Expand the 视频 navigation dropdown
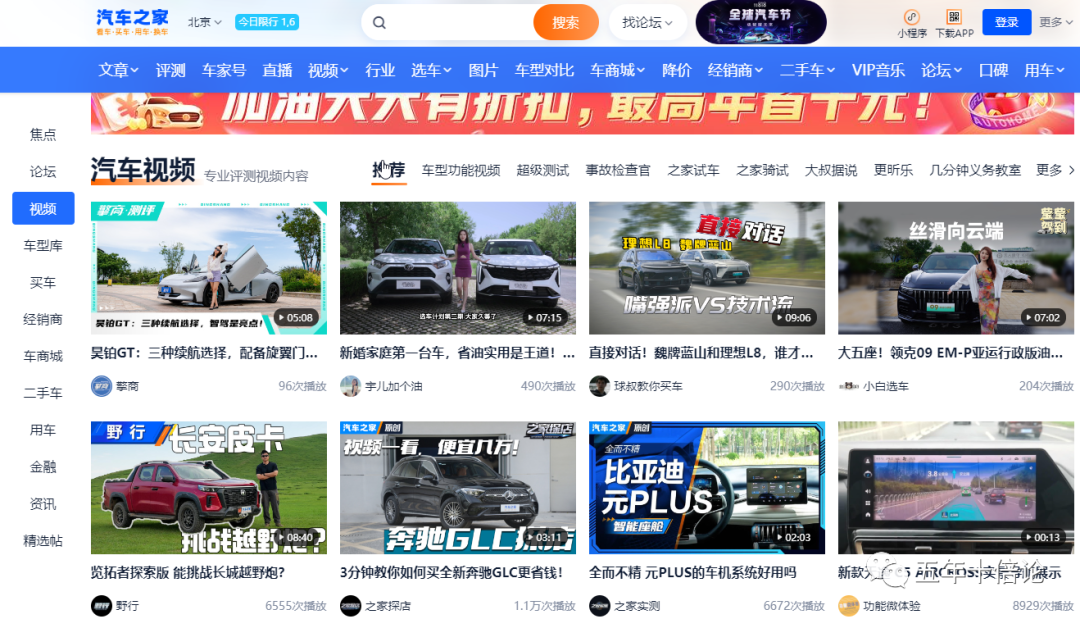Image resolution: width=1080 pixels, height=619 pixels. 328,70
